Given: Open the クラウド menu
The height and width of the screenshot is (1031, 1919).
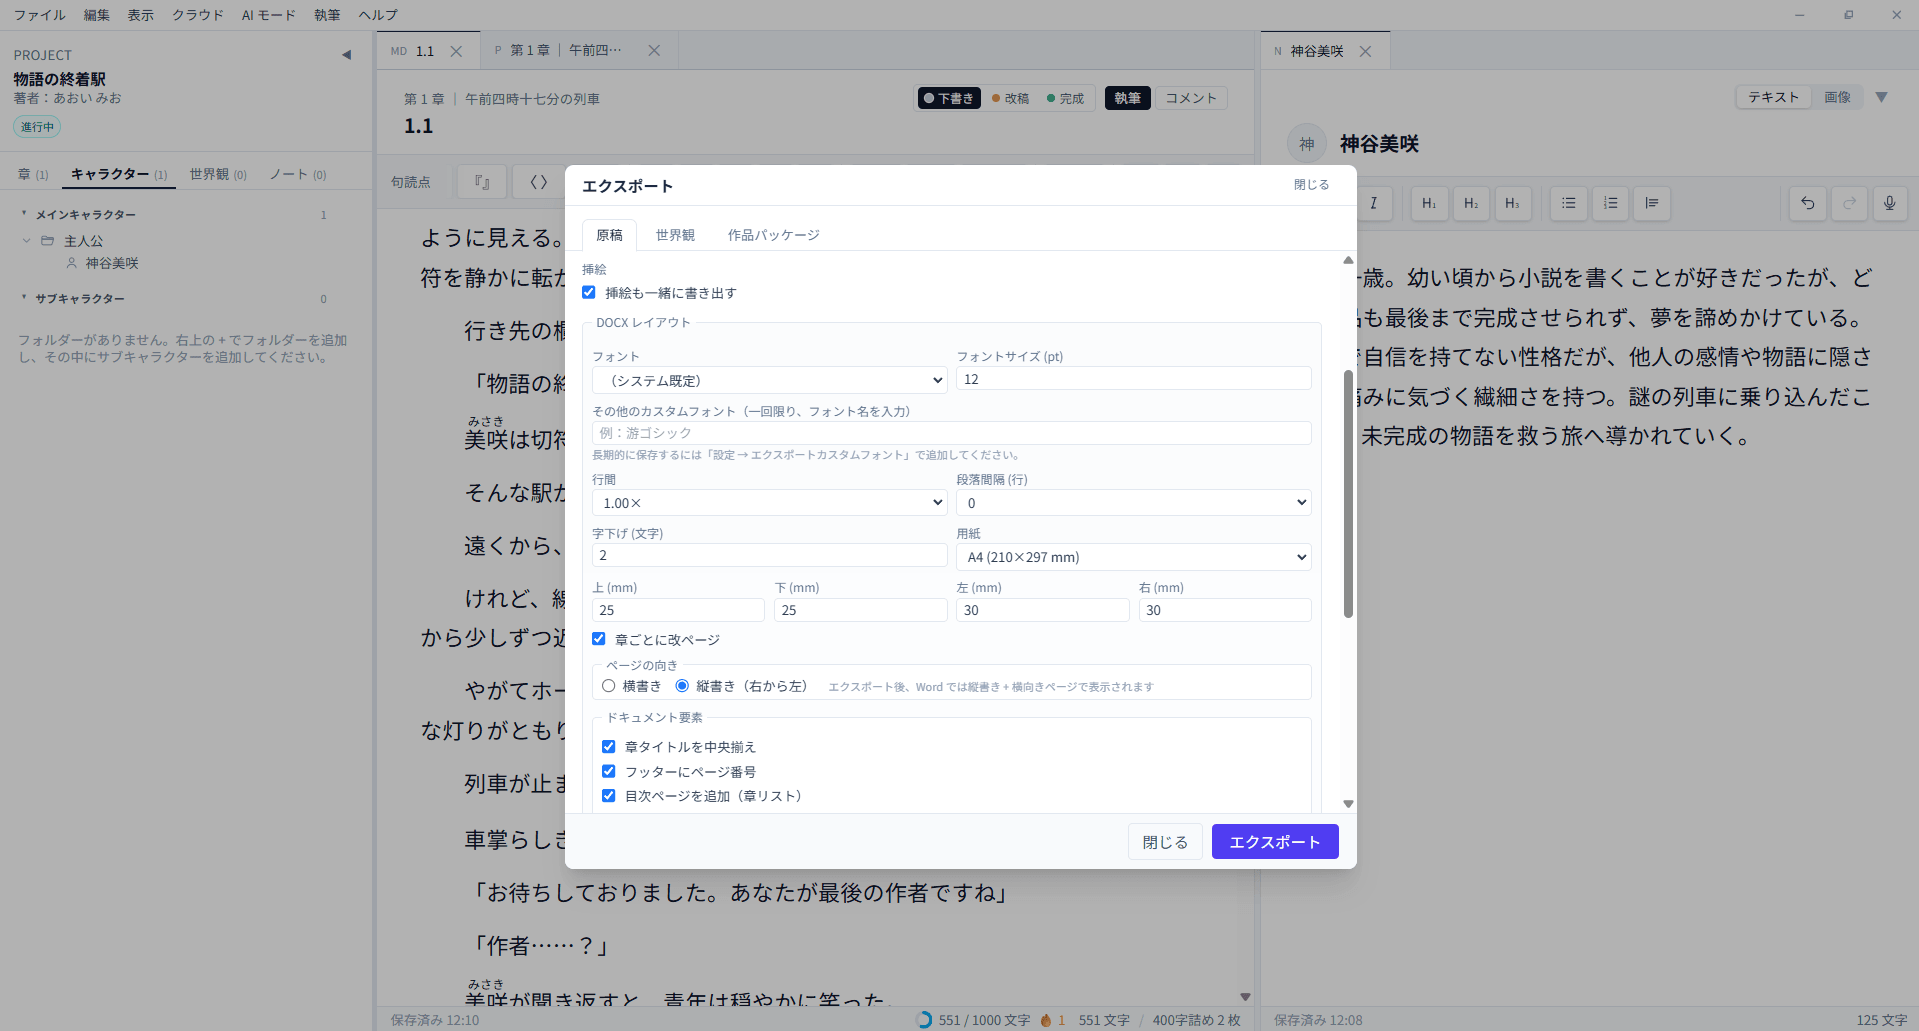Looking at the screenshot, I should click(x=198, y=15).
